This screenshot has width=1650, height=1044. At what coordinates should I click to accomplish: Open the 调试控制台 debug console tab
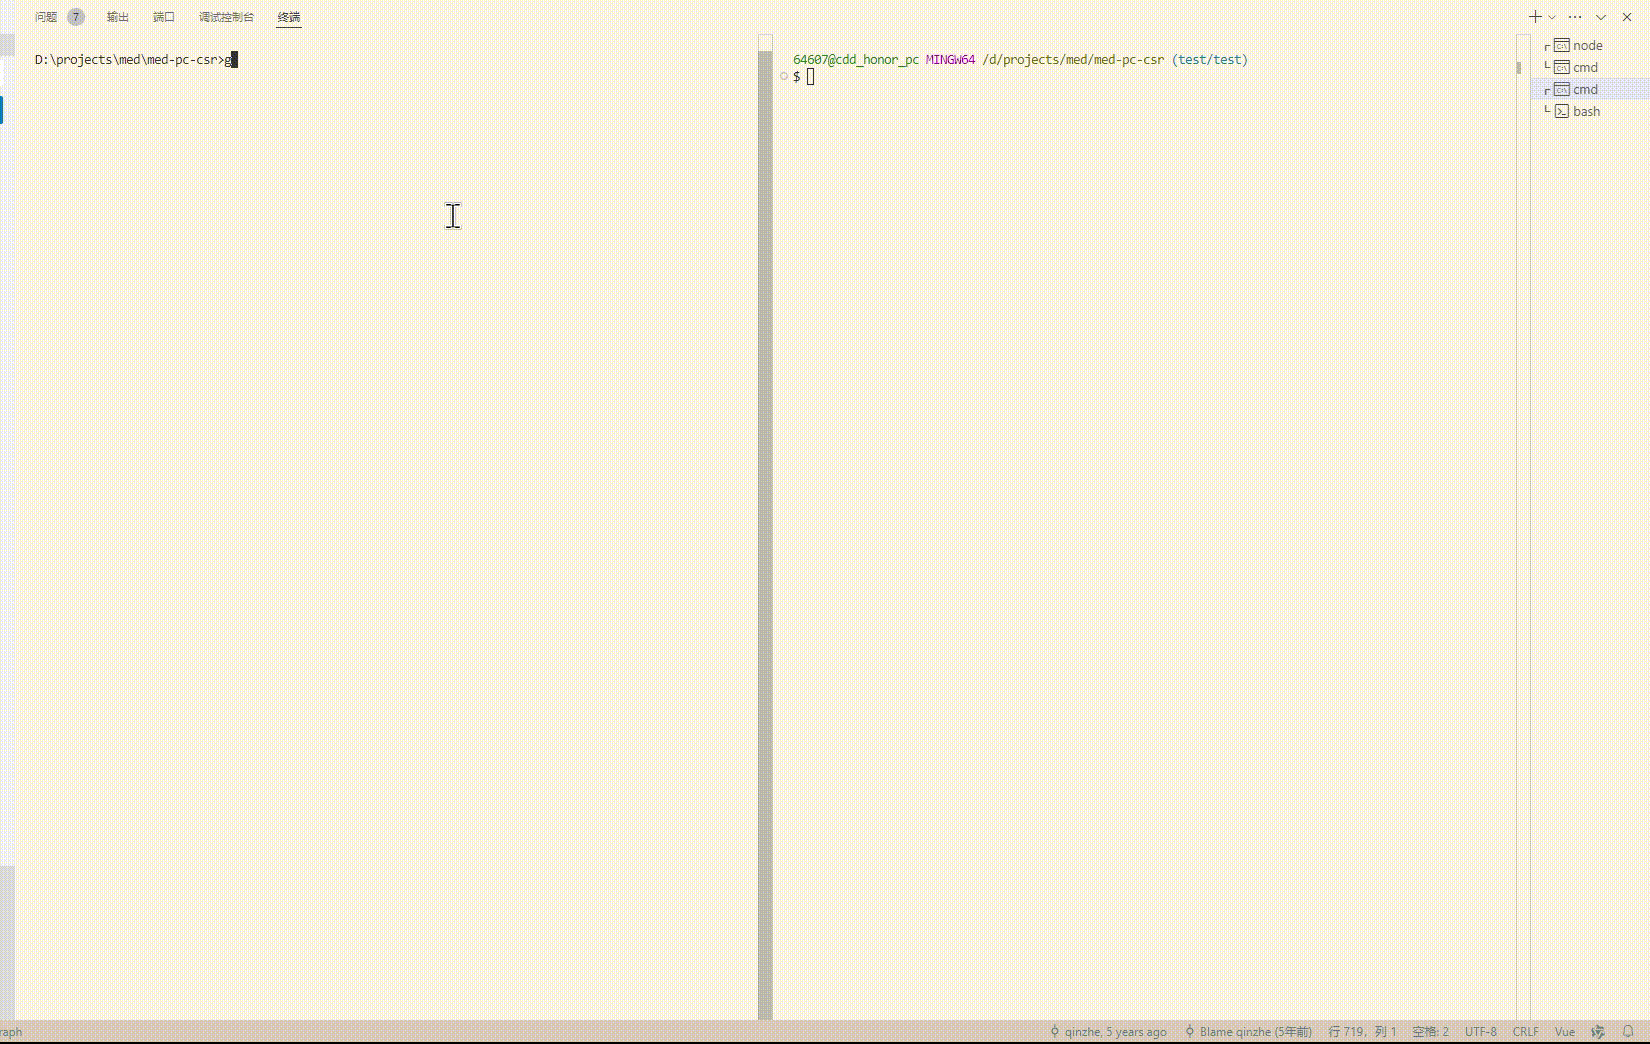pyautogui.click(x=226, y=17)
